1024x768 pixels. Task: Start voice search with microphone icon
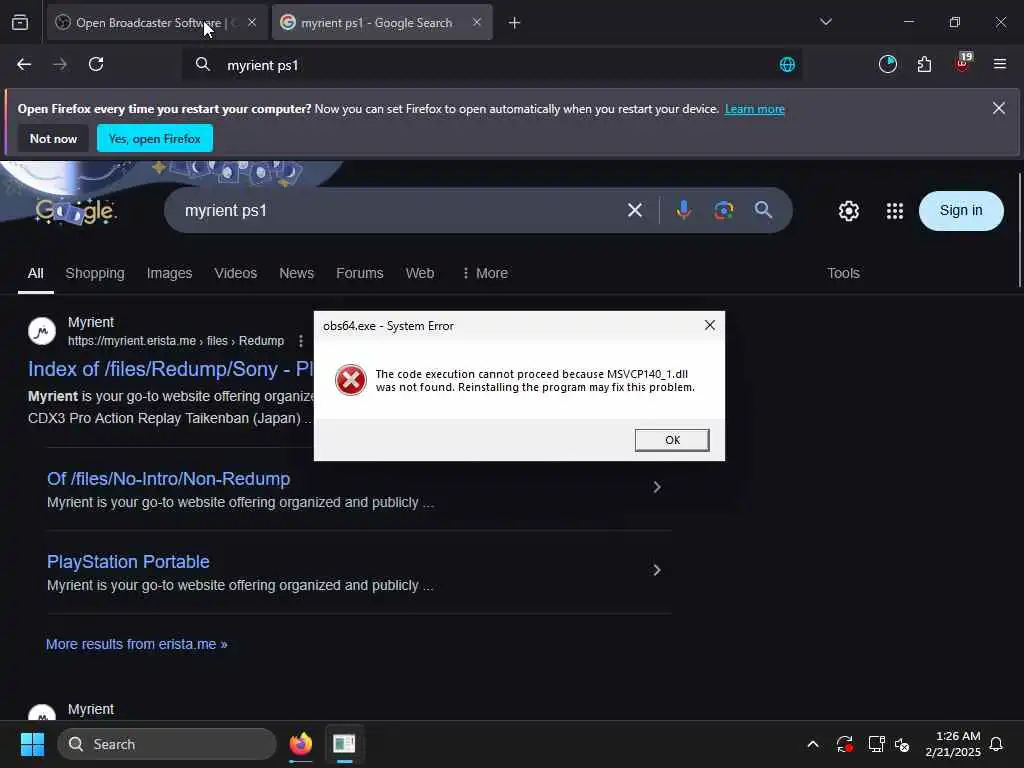pos(684,210)
